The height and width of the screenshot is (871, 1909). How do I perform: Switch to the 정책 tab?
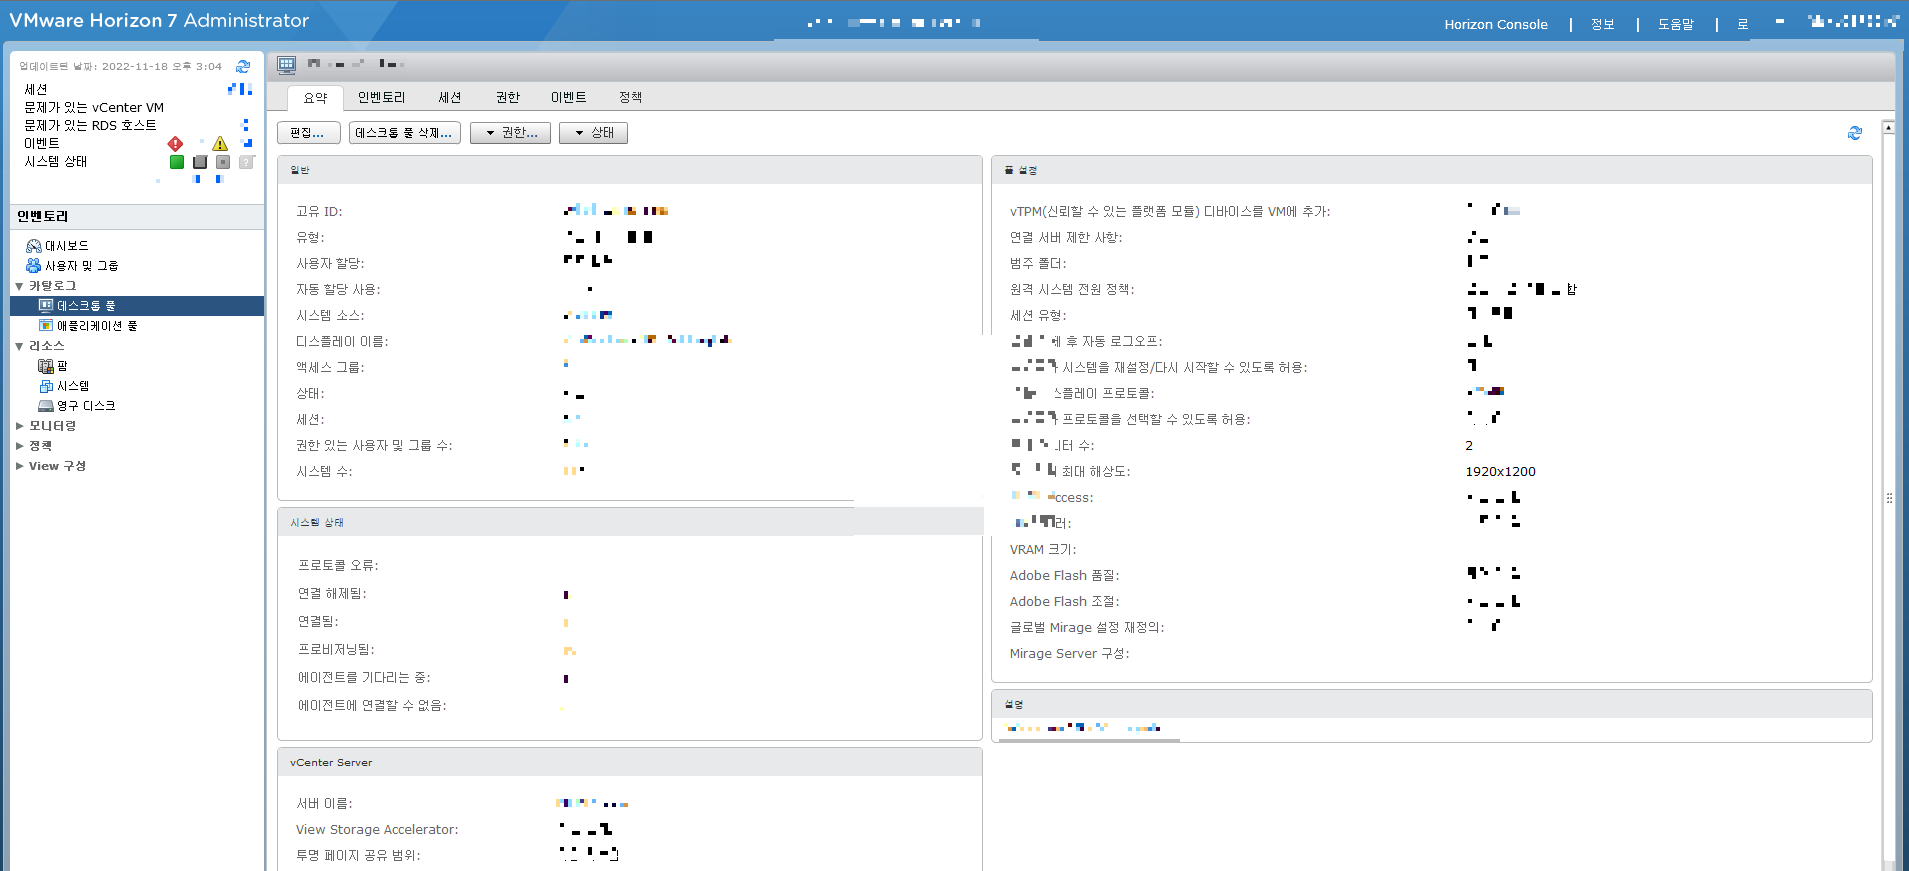tap(630, 97)
